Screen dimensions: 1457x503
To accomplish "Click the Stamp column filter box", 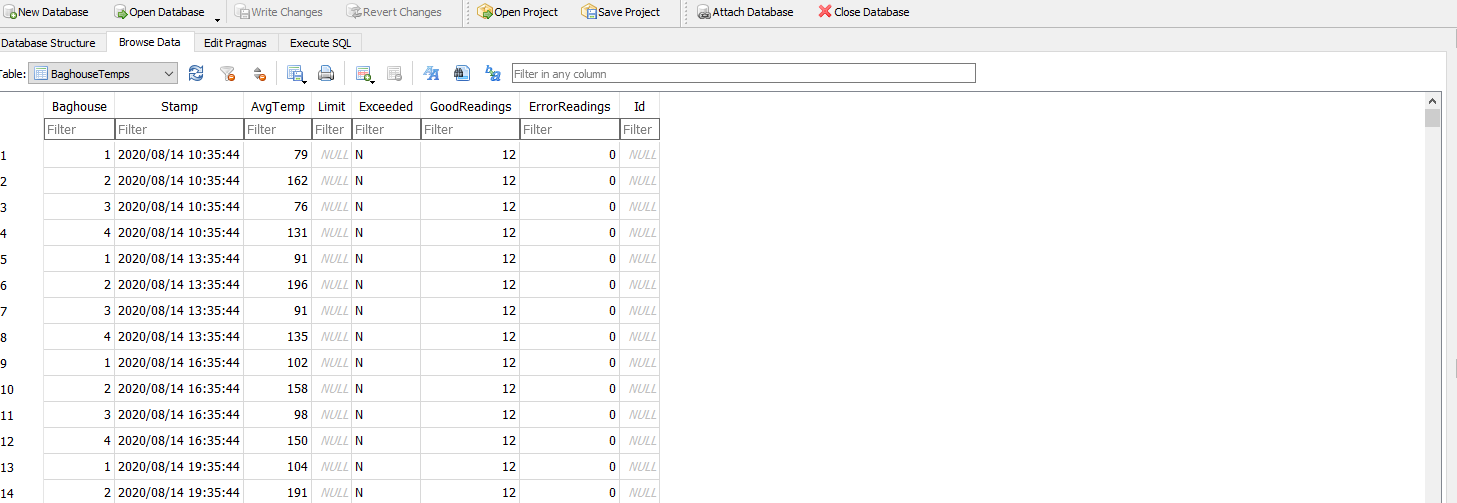I will coord(178,129).
